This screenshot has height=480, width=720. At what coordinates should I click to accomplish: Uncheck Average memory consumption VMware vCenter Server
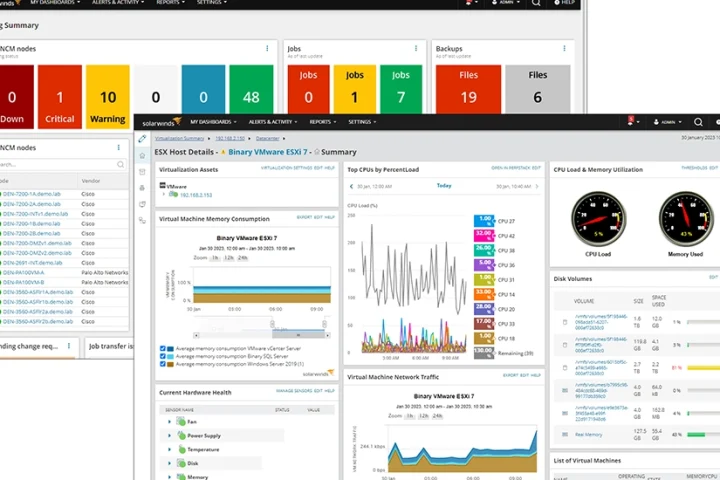[x=163, y=349]
